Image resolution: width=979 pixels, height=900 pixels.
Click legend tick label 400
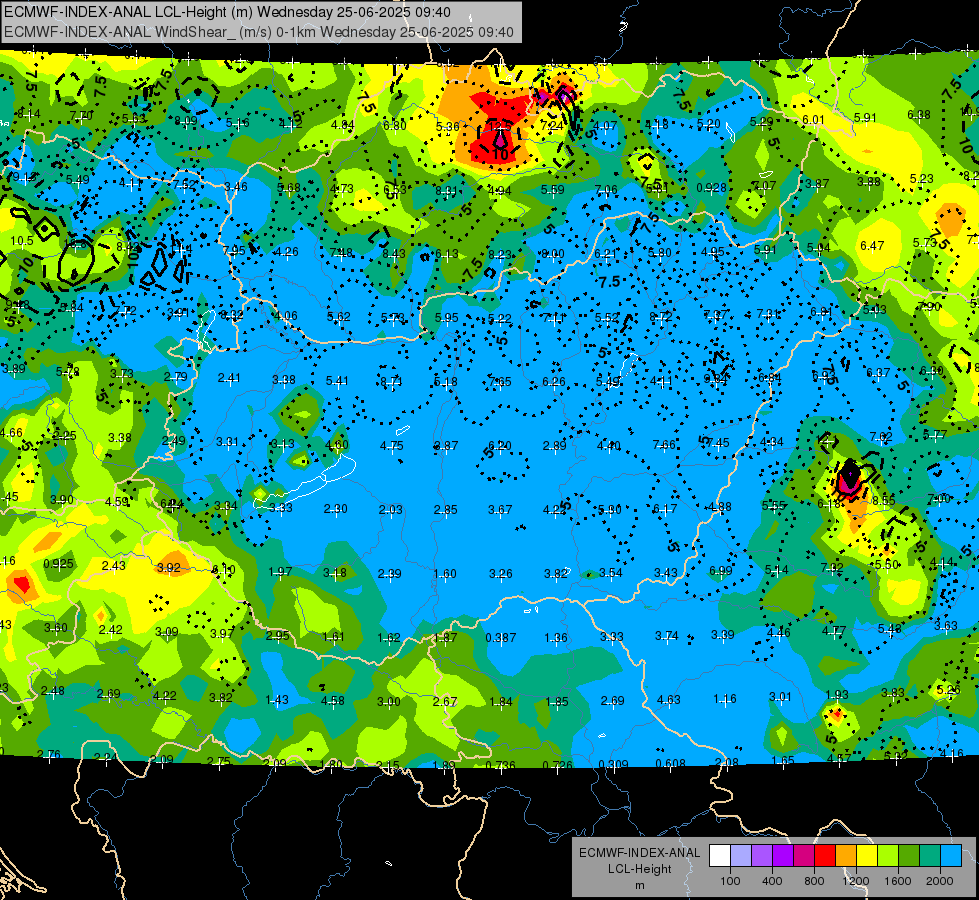pyautogui.click(x=772, y=881)
